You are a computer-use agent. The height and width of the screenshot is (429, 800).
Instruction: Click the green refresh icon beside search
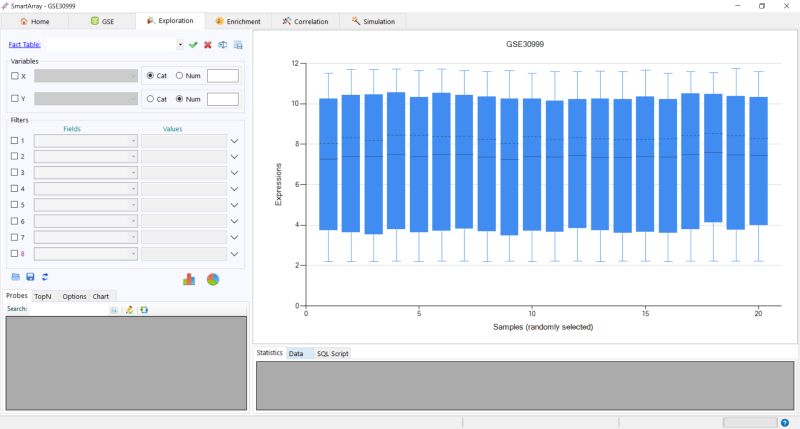144,310
